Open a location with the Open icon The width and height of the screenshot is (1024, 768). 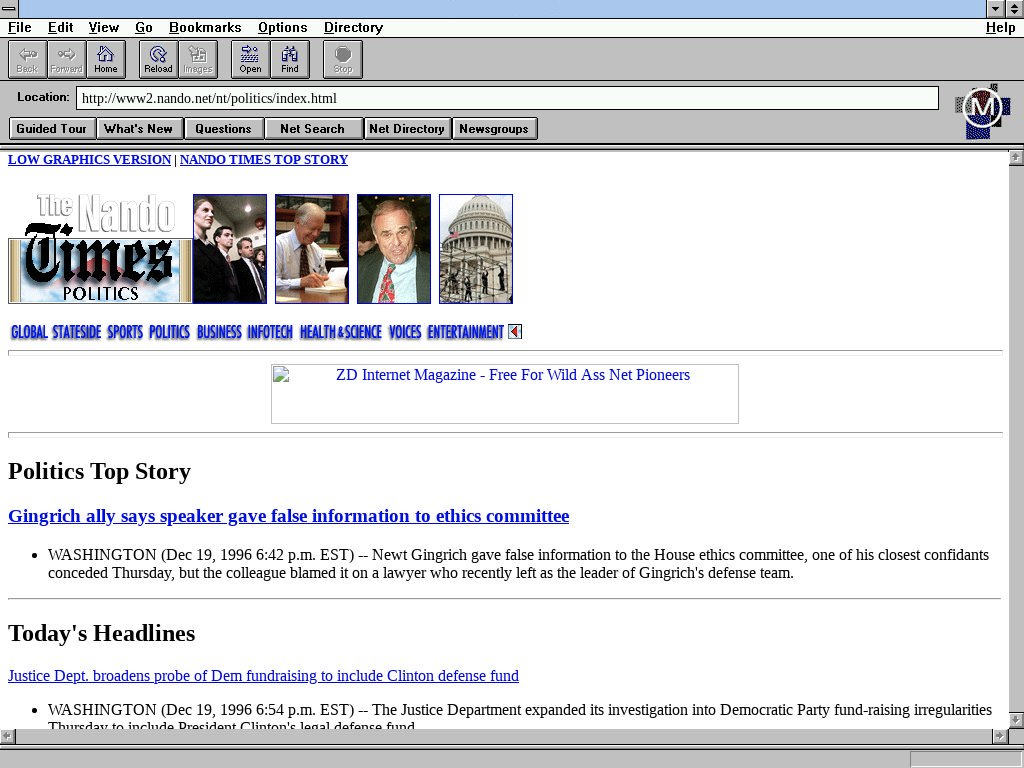click(250, 59)
